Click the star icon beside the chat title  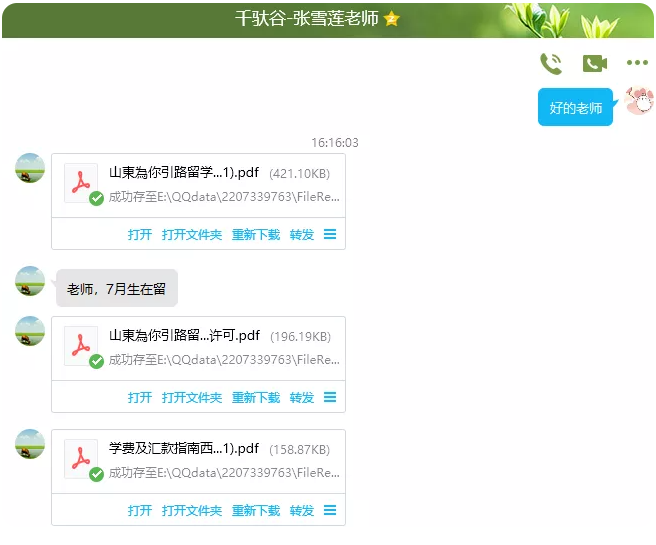[392, 18]
